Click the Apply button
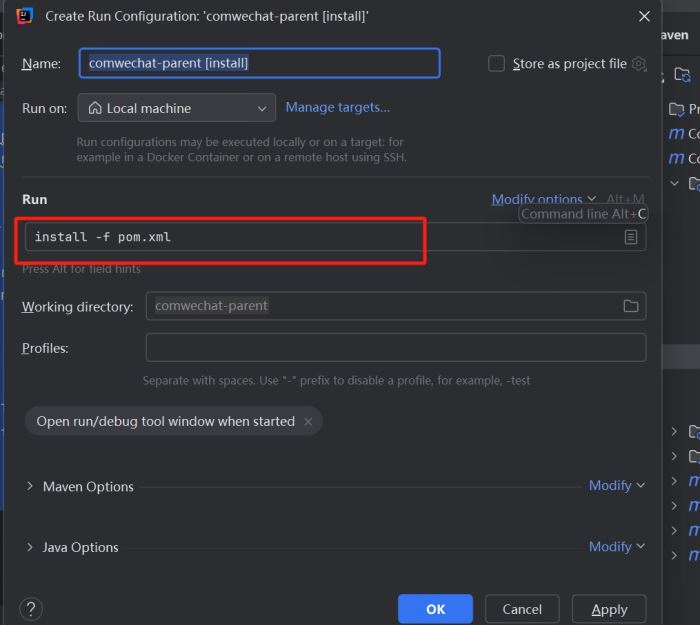 point(609,609)
